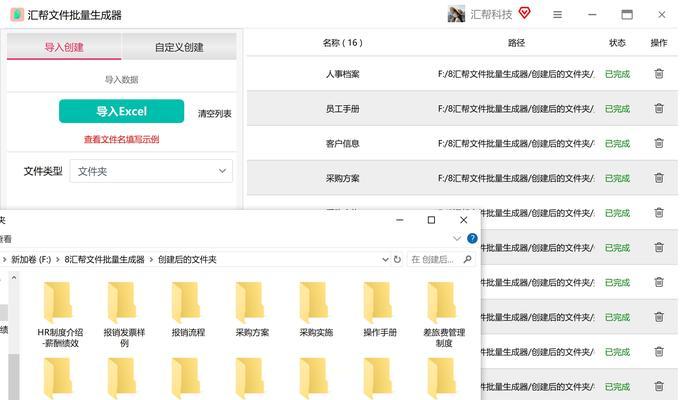
Task: Click the 名称 ( 16 ) column header
Action: 342,43
